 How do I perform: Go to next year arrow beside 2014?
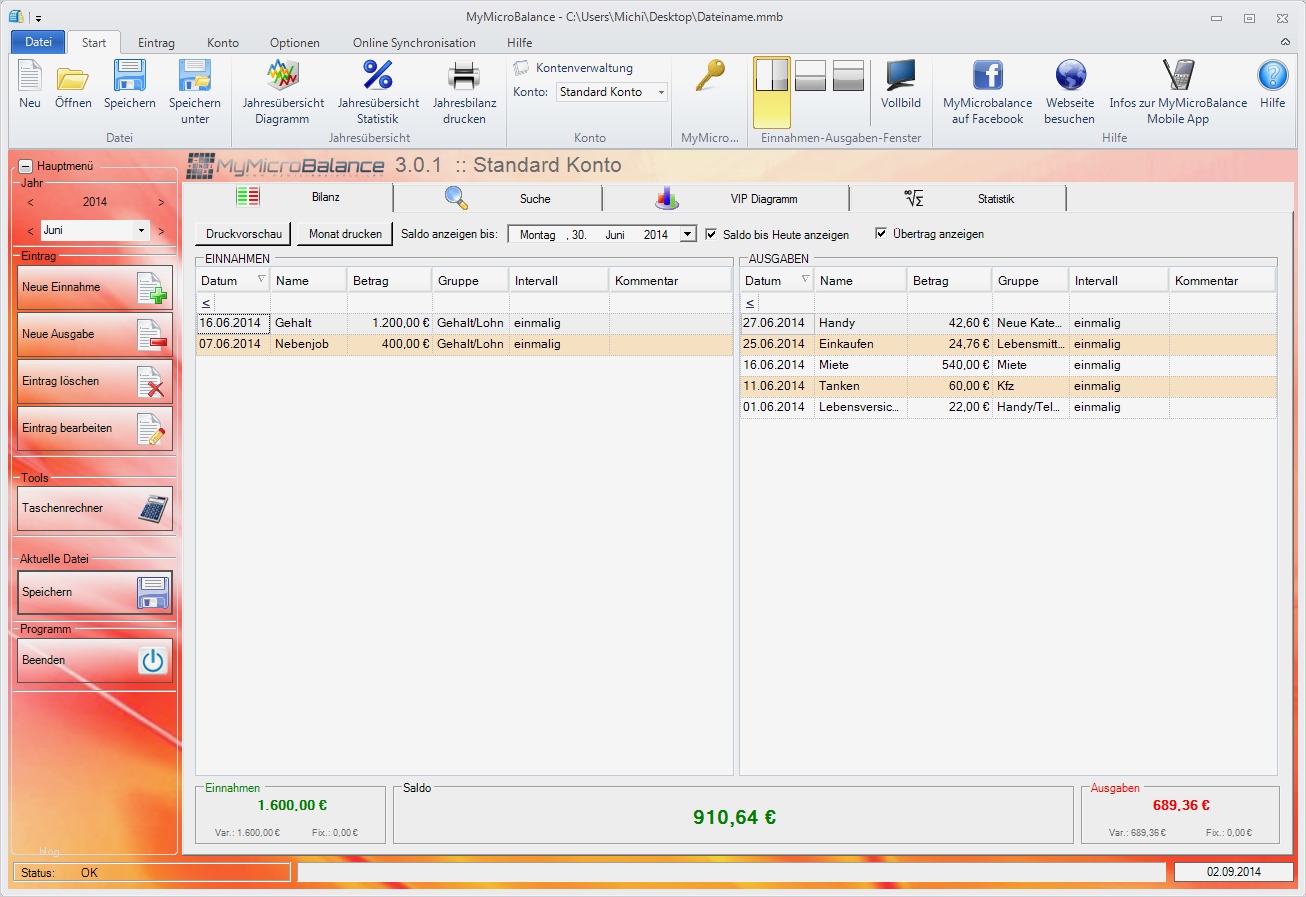161,202
